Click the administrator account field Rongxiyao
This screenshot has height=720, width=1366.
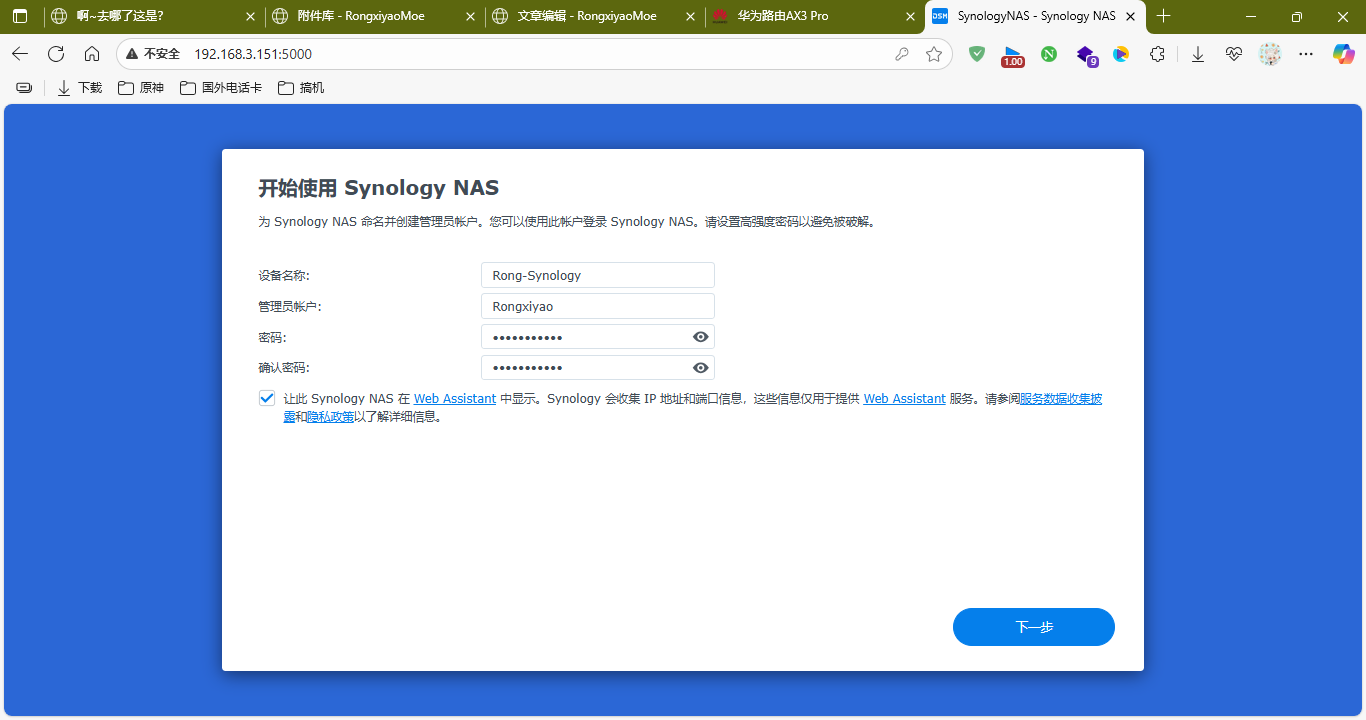(x=598, y=306)
